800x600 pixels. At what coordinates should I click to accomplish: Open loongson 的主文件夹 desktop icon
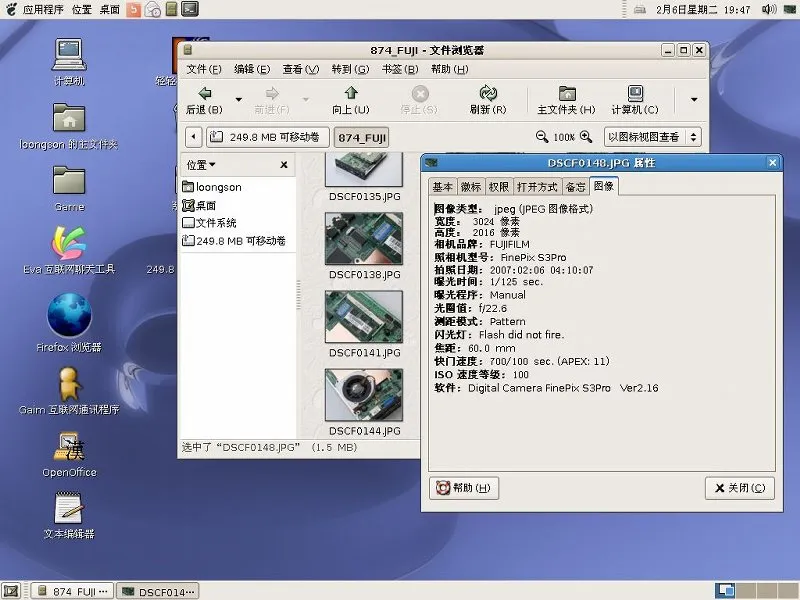69,126
